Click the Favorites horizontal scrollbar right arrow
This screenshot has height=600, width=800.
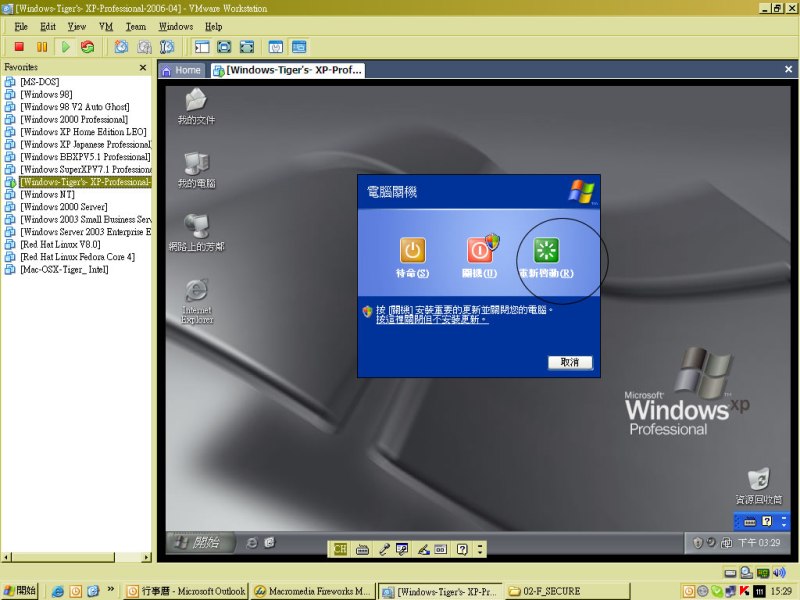click(146, 557)
